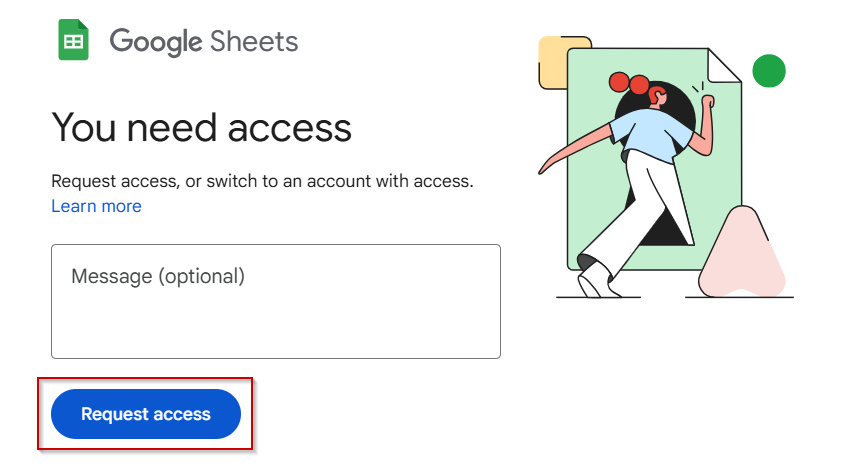Image resolution: width=860 pixels, height=467 pixels.
Task: Click the Google Sheets logo text
Action: (x=203, y=42)
